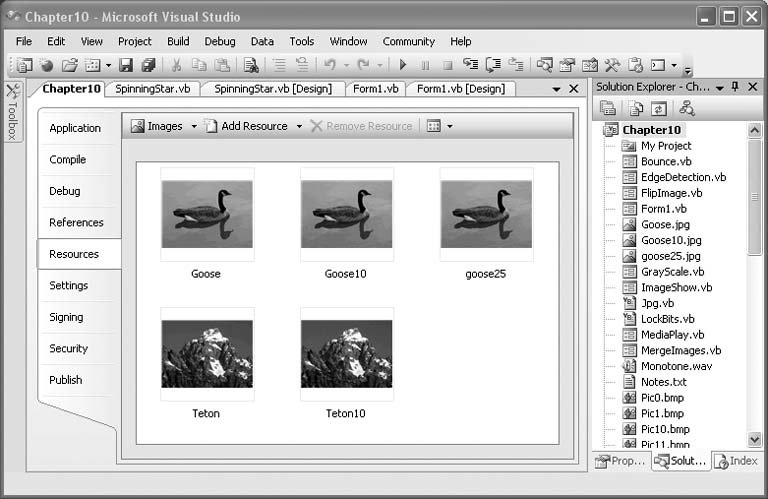Select the Teton10 image thumbnail

346,355
